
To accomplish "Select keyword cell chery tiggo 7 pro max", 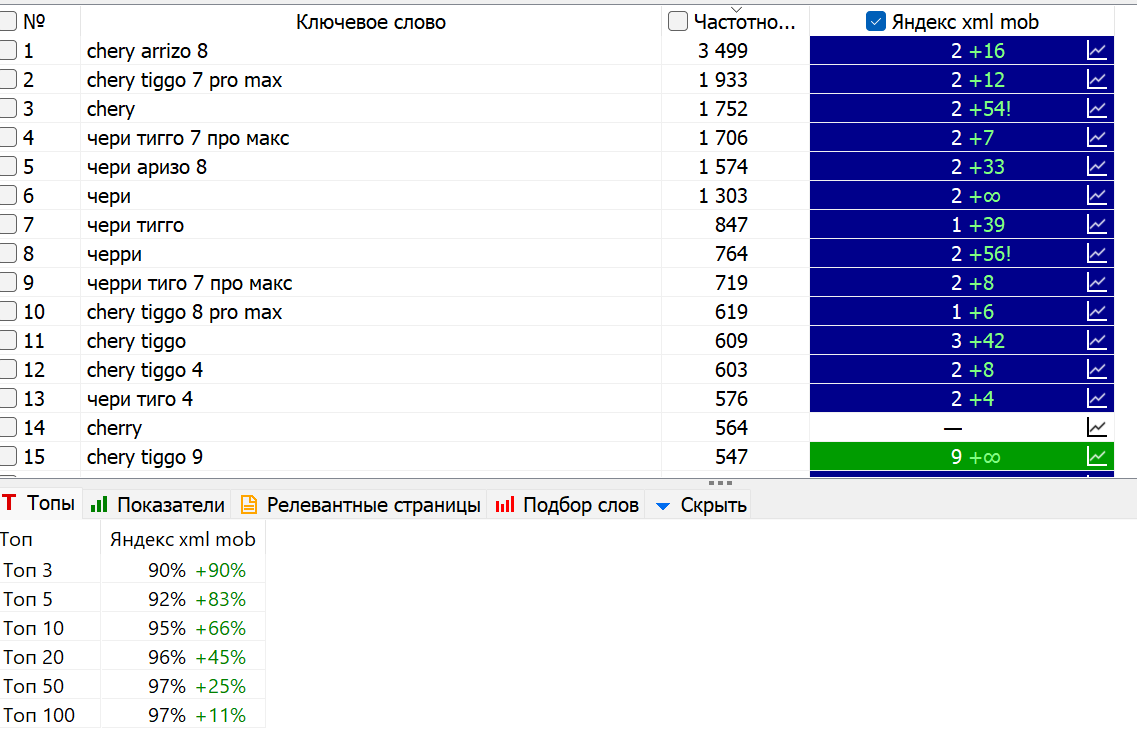I will (x=371, y=80).
